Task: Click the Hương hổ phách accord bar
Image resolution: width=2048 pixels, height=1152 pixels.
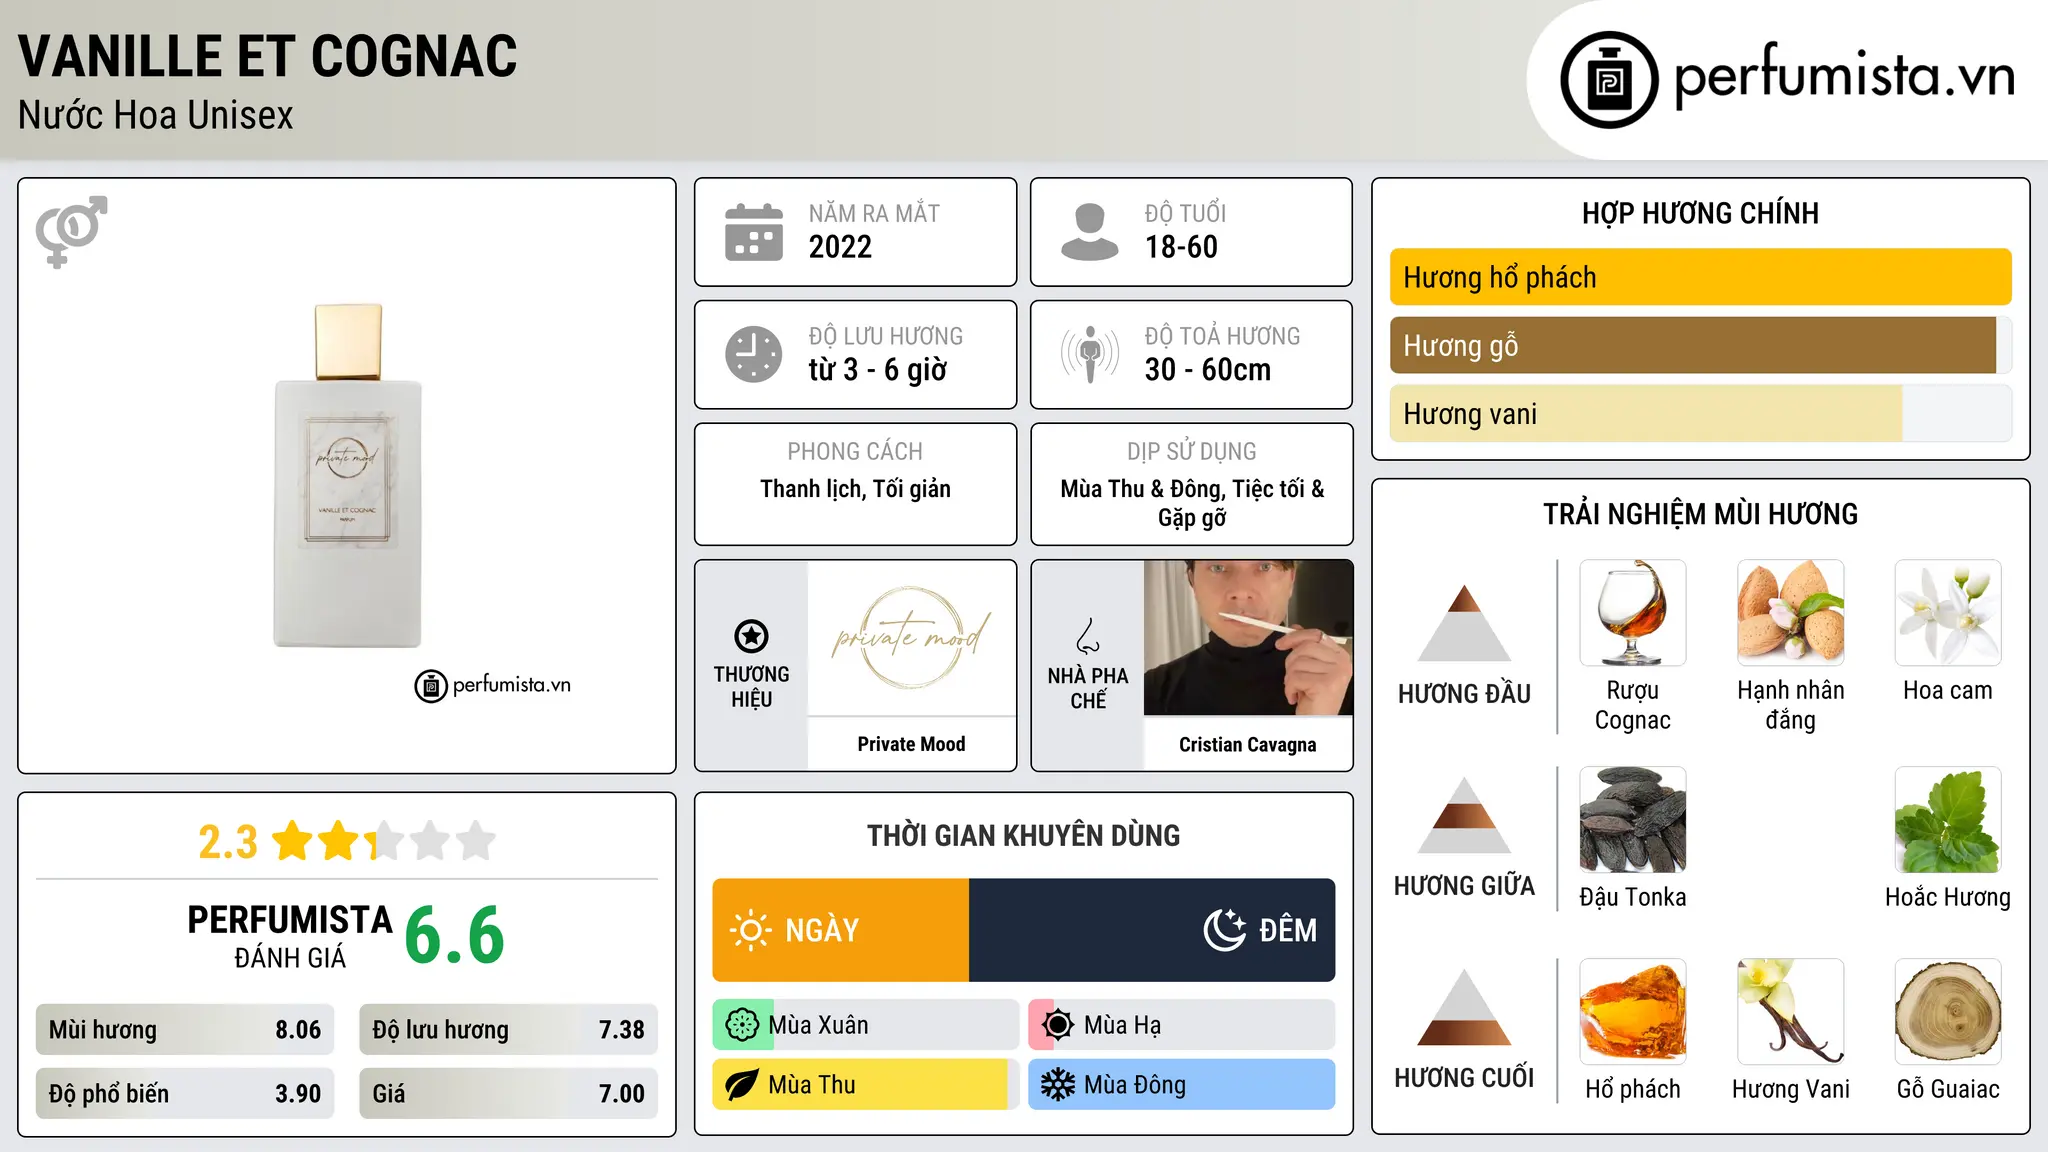Action: 1700,277
